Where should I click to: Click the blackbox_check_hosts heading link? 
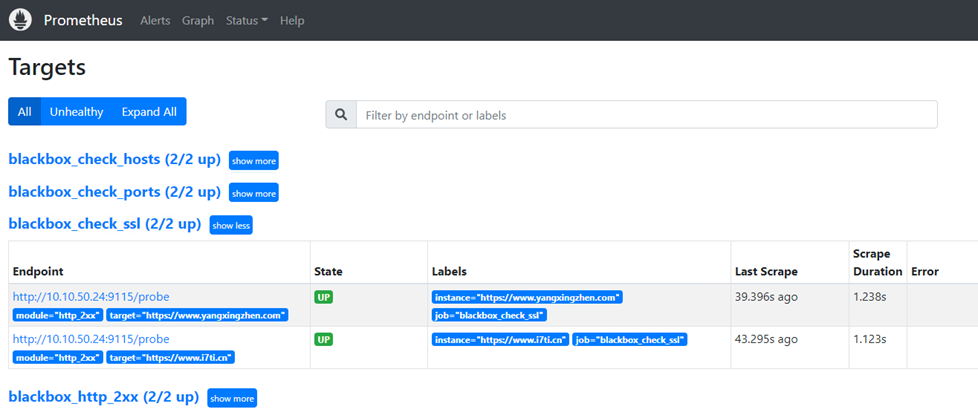[x=115, y=159]
